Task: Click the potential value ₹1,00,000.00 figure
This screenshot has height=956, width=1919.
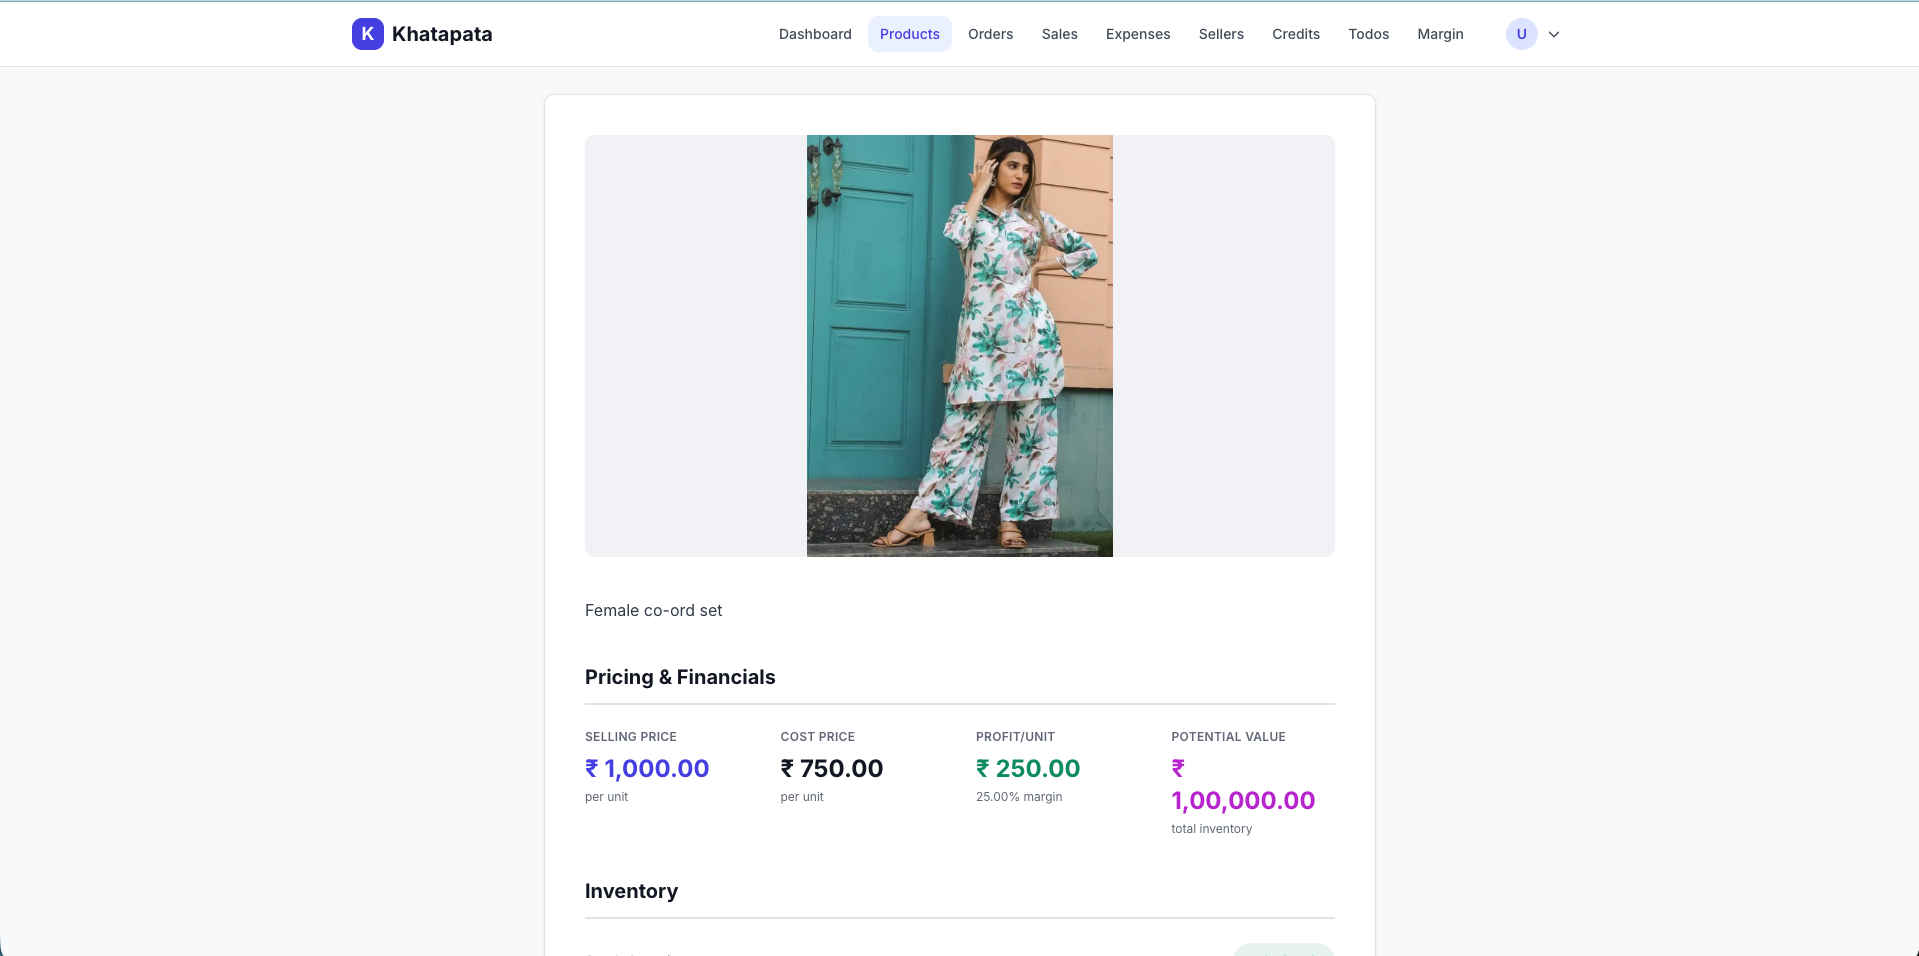Action: click(x=1242, y=800)
